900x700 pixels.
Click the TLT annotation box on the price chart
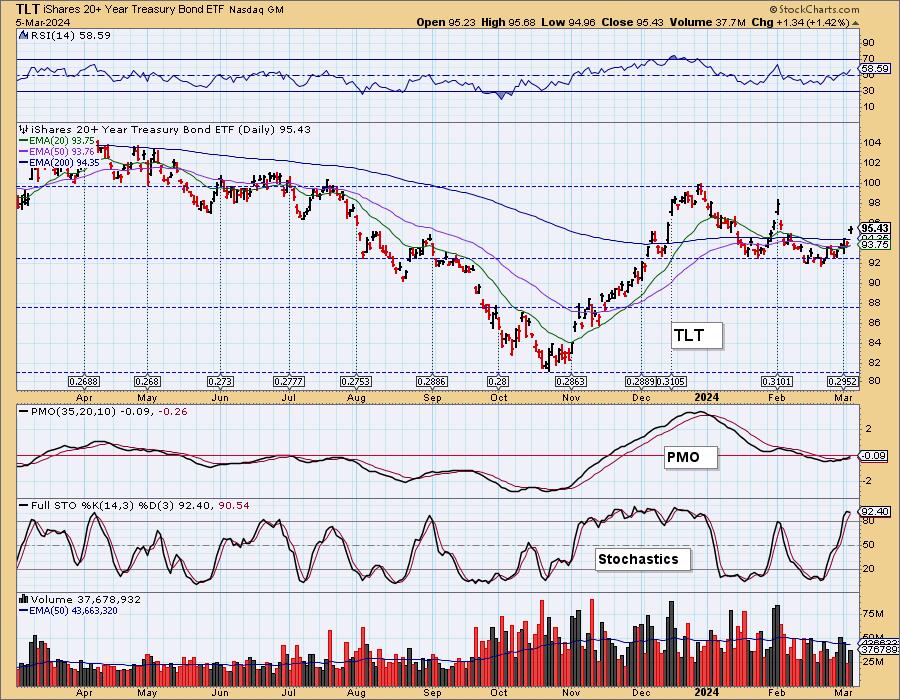click(x=696, y=335)
